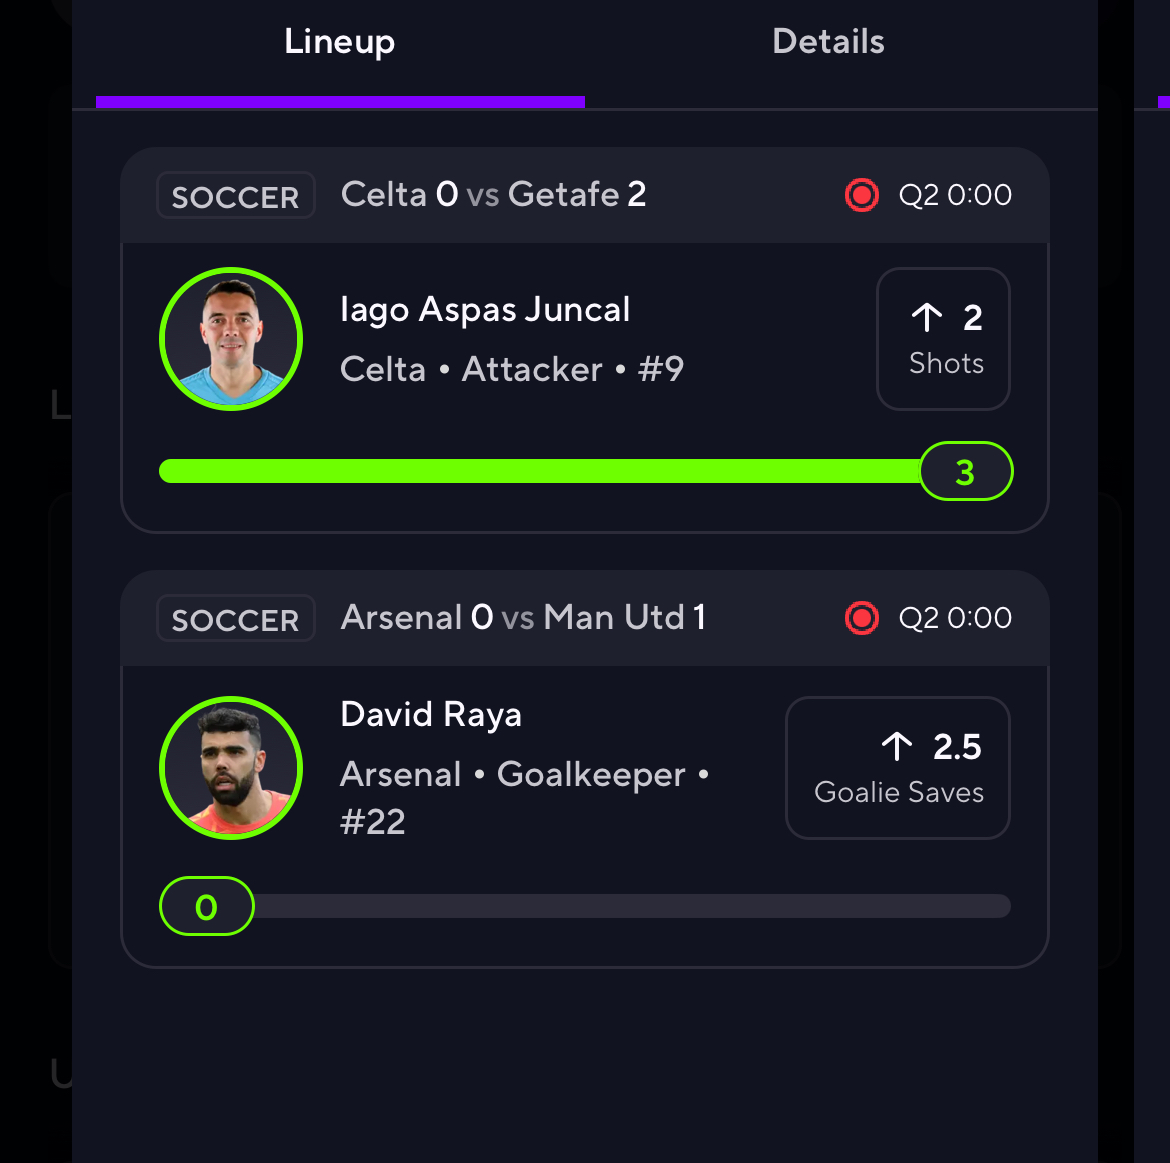
Task: Click the Iago Aspas Juncal player name
Action: tap(485, 310)
